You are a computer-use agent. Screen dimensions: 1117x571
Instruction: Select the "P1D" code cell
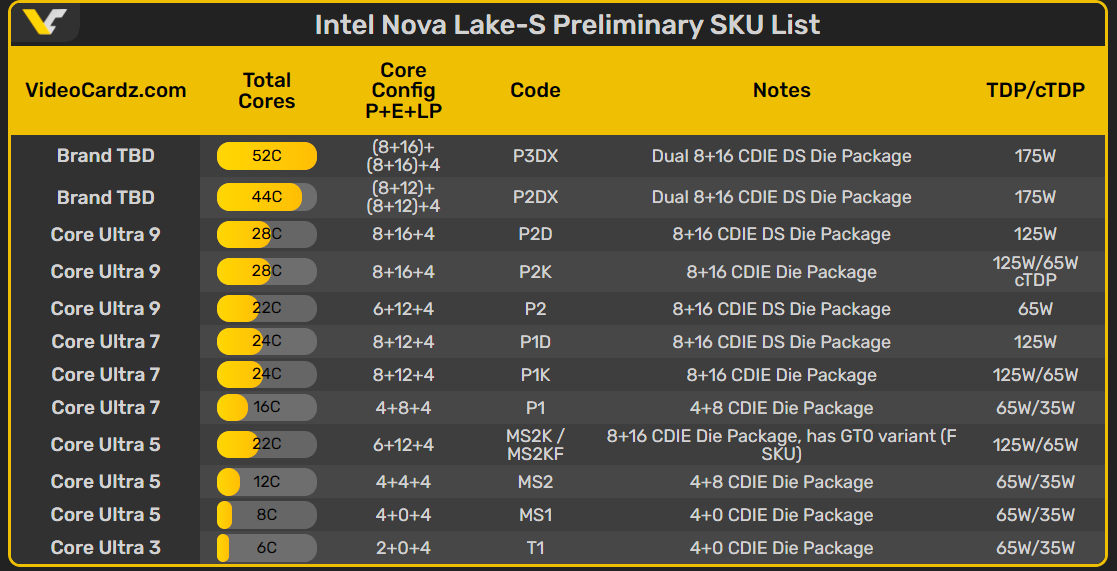[535, 342]
